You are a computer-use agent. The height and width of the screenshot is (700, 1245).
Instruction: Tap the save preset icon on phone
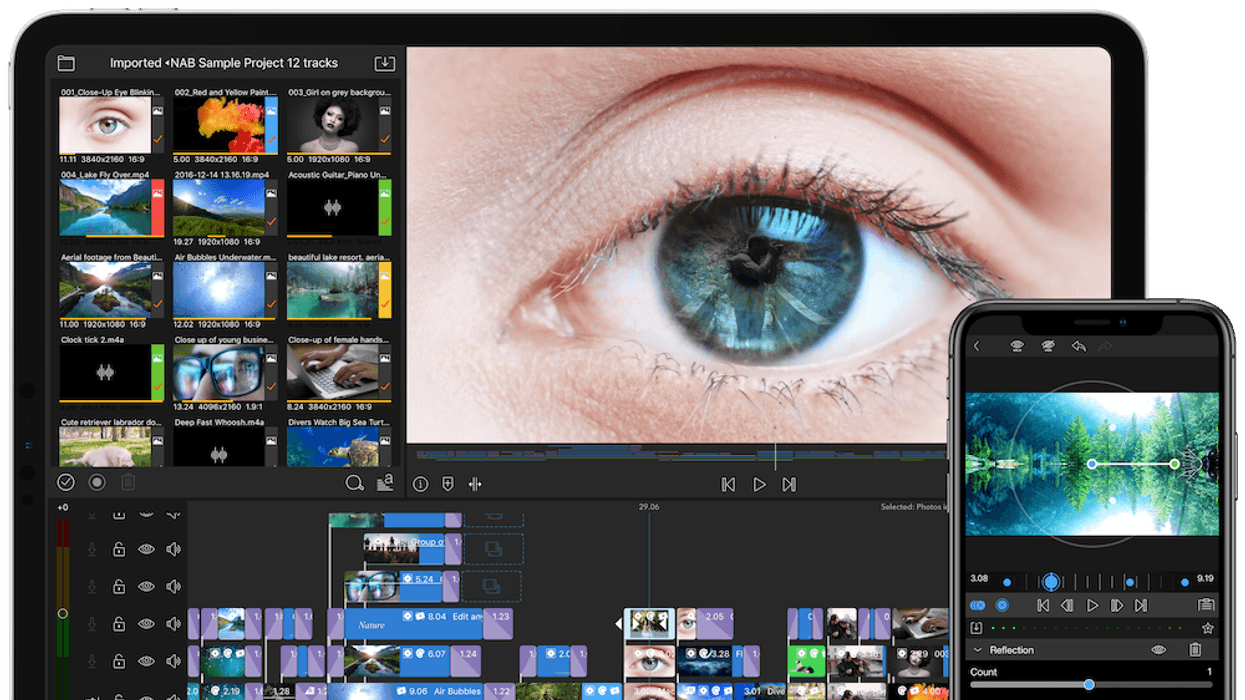point(977,628)
